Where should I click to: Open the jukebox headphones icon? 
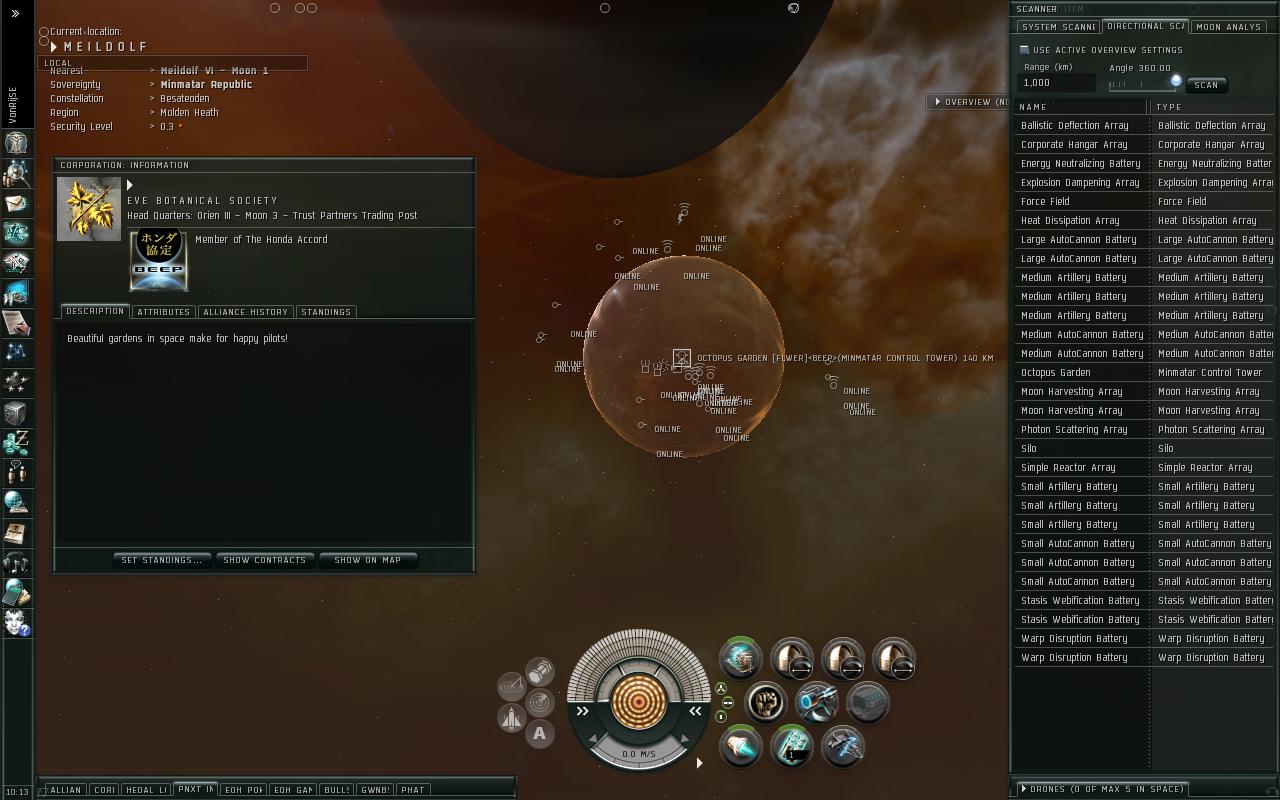tap(16, 563)
